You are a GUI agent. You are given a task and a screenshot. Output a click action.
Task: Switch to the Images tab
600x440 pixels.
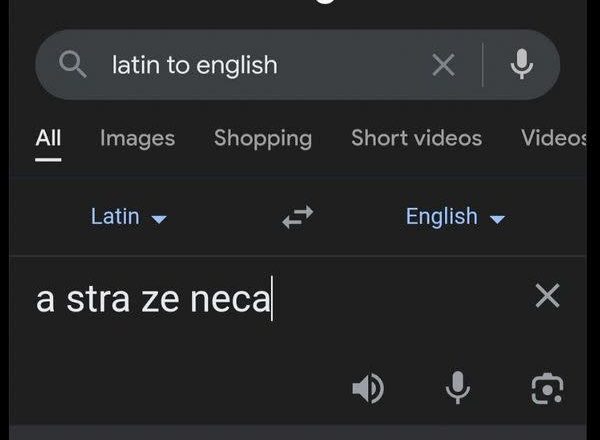coord(137,138)
